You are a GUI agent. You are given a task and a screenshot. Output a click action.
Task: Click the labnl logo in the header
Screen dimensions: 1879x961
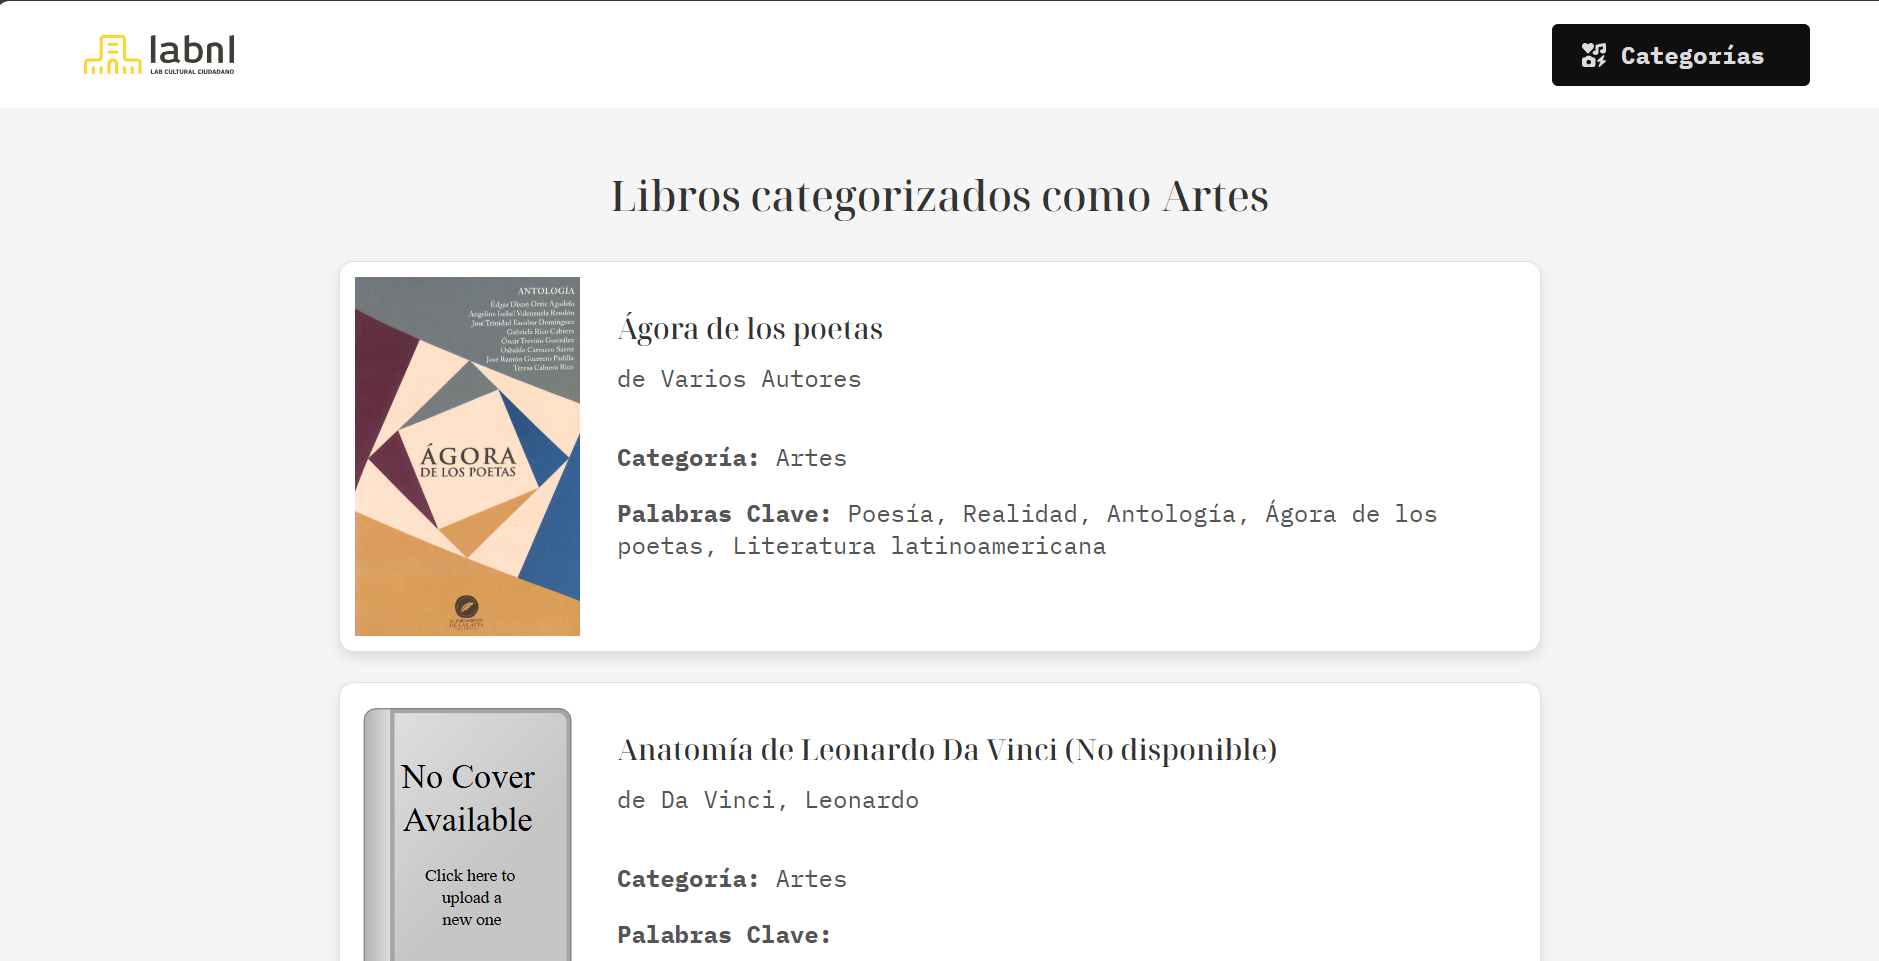tap(160, 55)
